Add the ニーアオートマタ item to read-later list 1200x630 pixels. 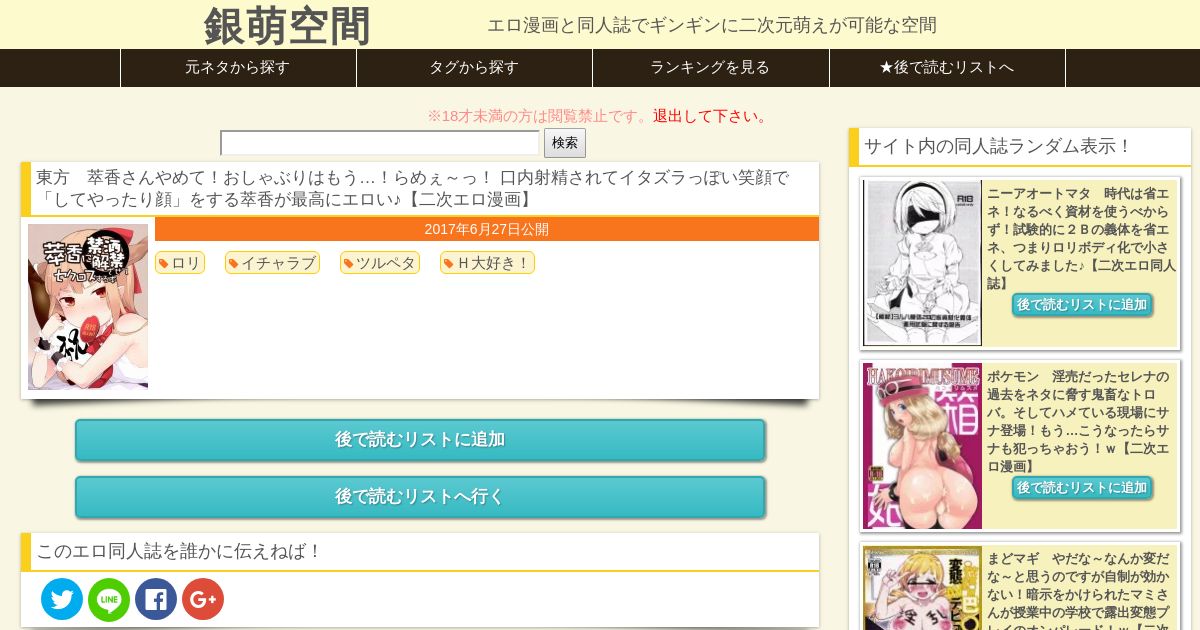tap(1082, 305)
